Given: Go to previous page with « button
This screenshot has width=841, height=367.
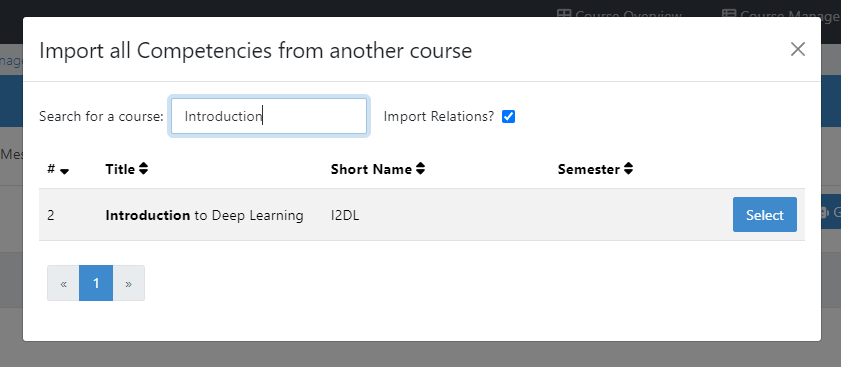Looking at the screenshot, I should pyautogui.click(x=63, y=283).
